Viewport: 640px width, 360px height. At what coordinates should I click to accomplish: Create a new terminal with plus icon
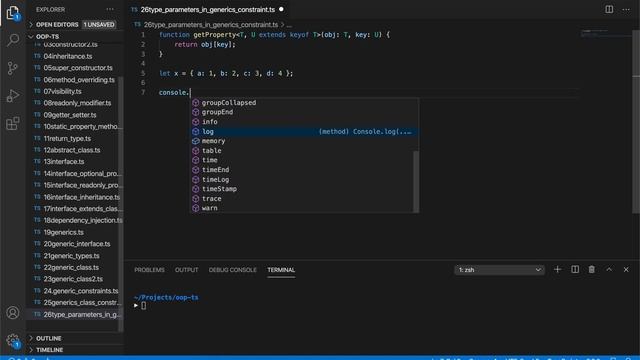[x=557, y=269]
